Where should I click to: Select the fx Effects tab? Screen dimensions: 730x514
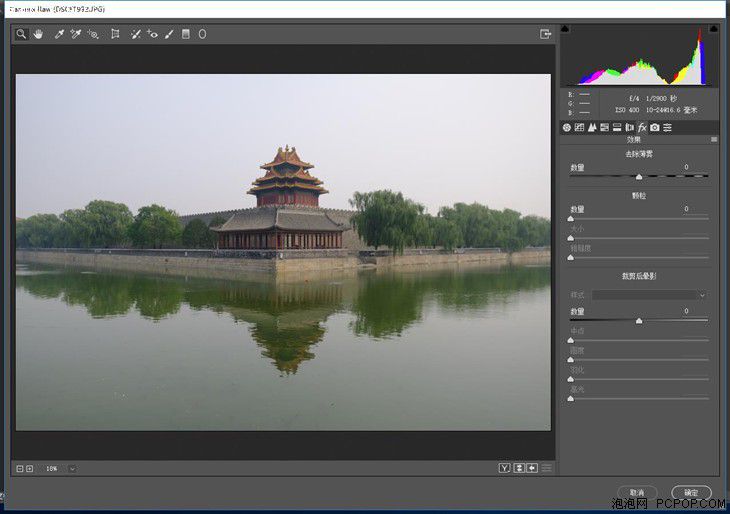coord(642,128)
